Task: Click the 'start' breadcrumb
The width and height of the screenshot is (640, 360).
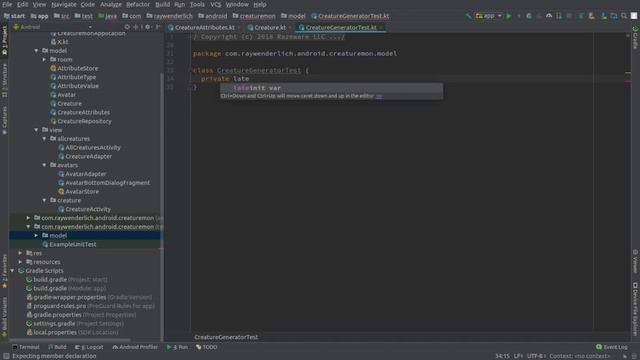Action: (x=14, y=16)
